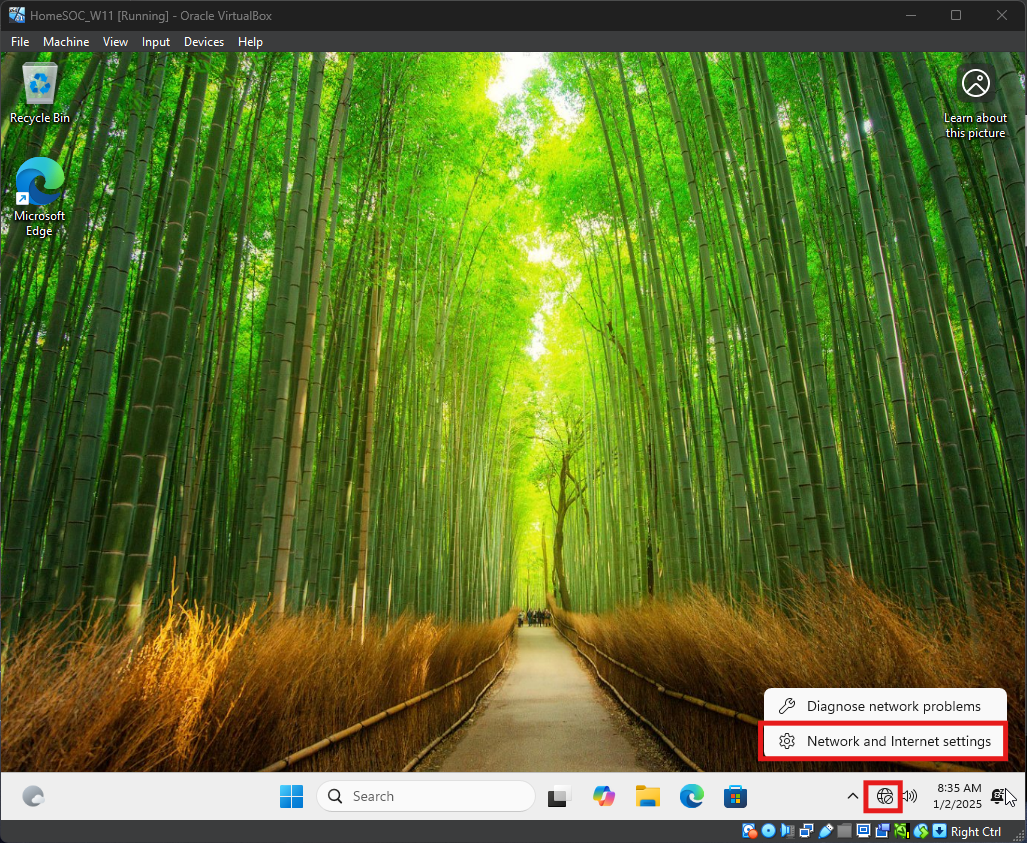Select the Recycle Bin desktop icon
The height and width of the screenshot is (843, 1027).
[40, 92]
